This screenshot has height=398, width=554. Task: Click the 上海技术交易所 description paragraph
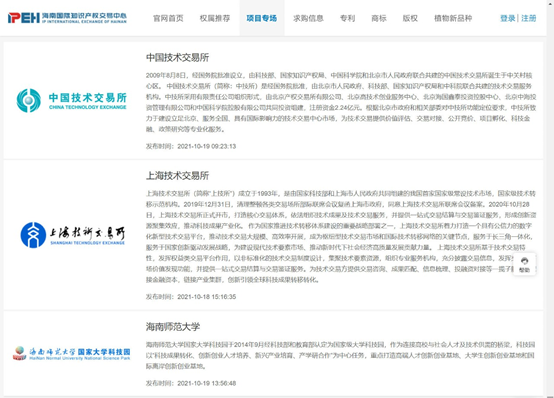(x=341, y=236)
